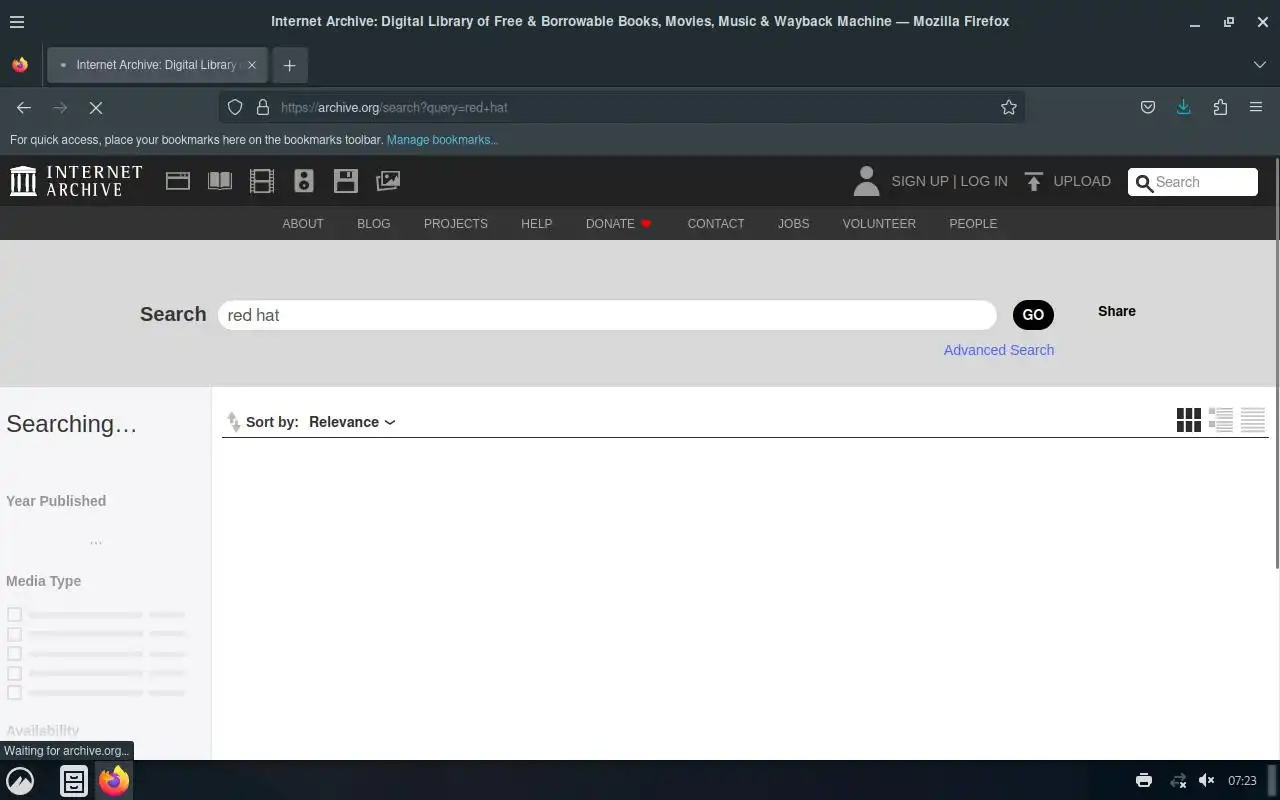
Task: Open new tab with plus button
Action: (289, 65)
